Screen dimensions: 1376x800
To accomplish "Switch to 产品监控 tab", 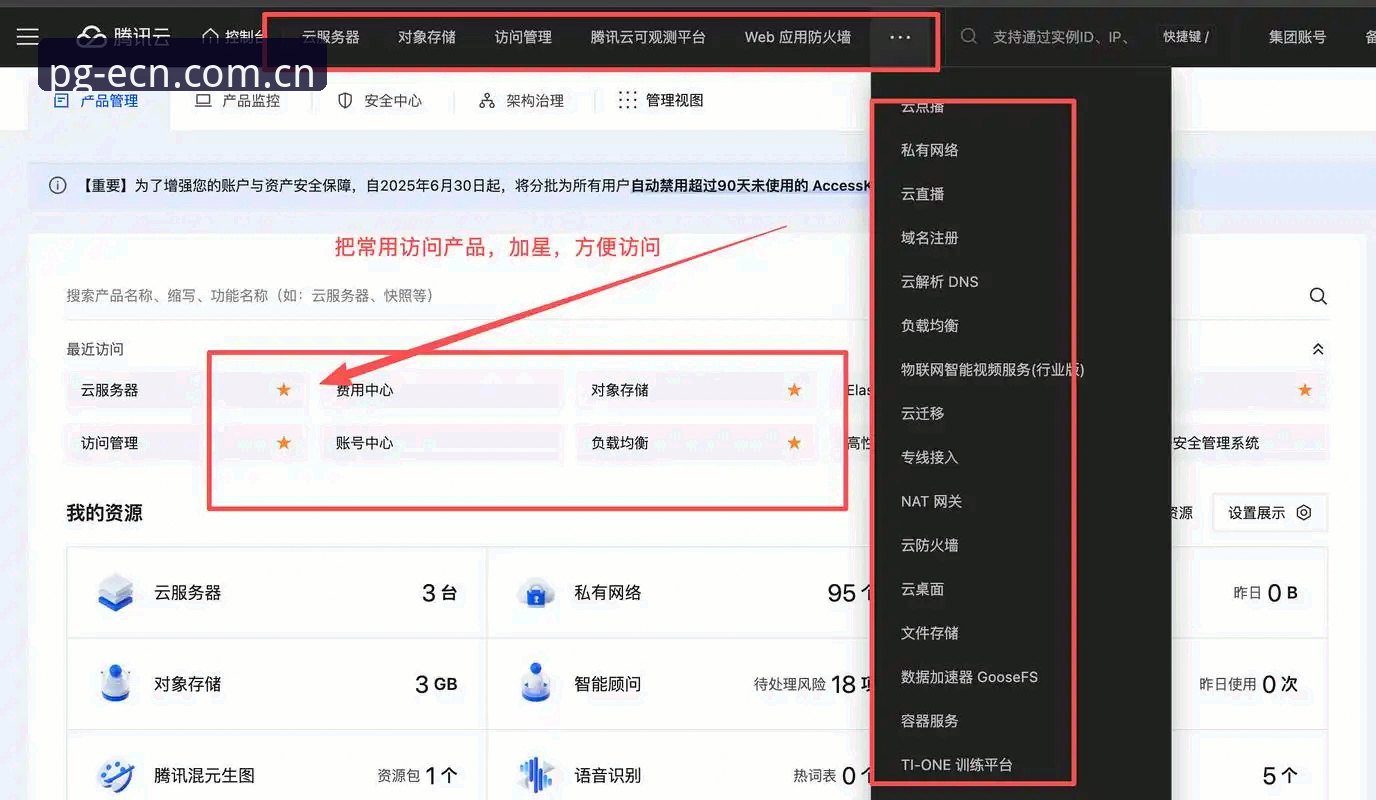I will [x=238, y=100].
